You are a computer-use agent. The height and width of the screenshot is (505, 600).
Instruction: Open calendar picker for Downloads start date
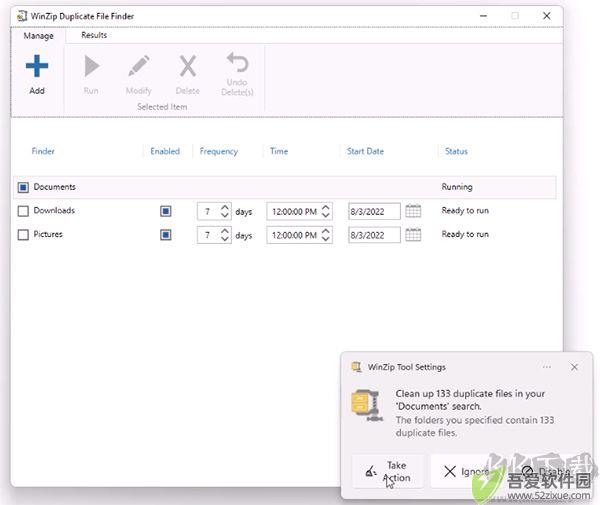(413, 211)
